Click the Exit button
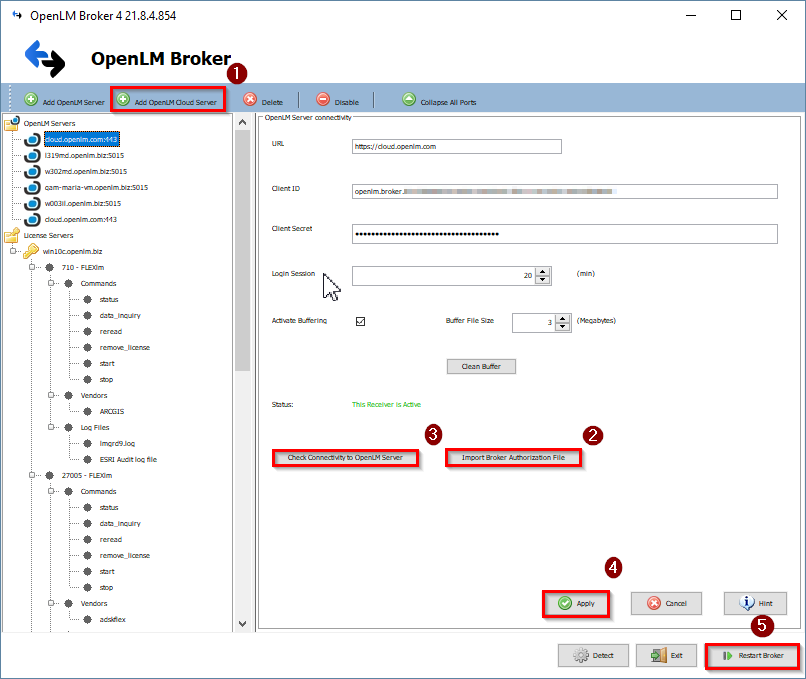The image size is (806, 679). coord(667,656)
